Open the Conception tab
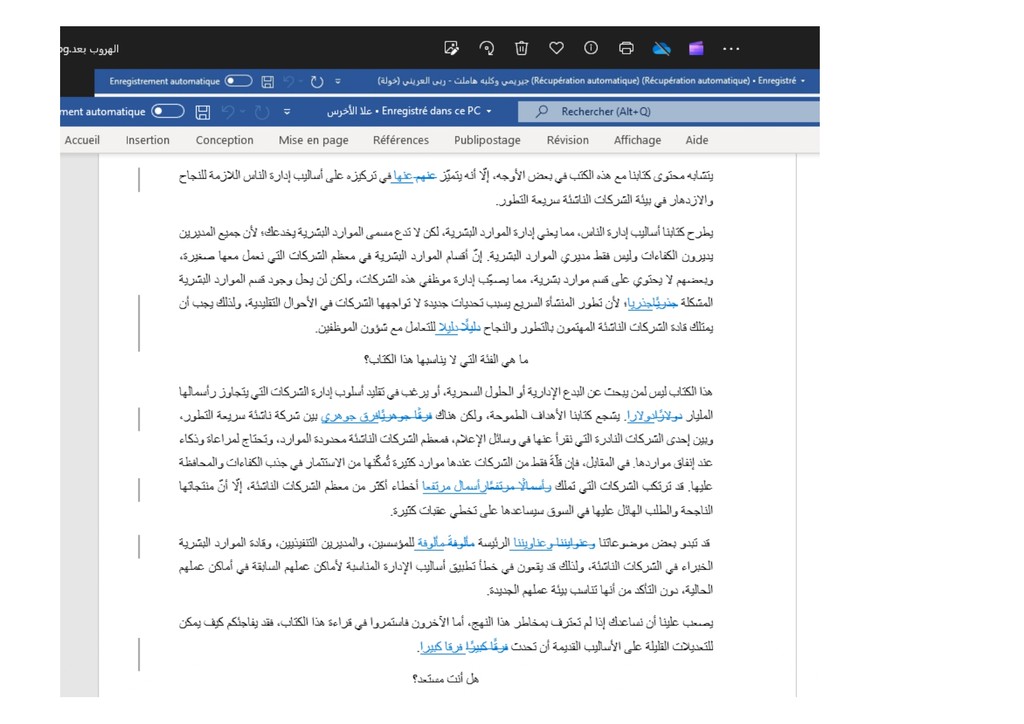The height and width of the screenshot is (724, 1024). pyautogui.click(x=225, y=140)
